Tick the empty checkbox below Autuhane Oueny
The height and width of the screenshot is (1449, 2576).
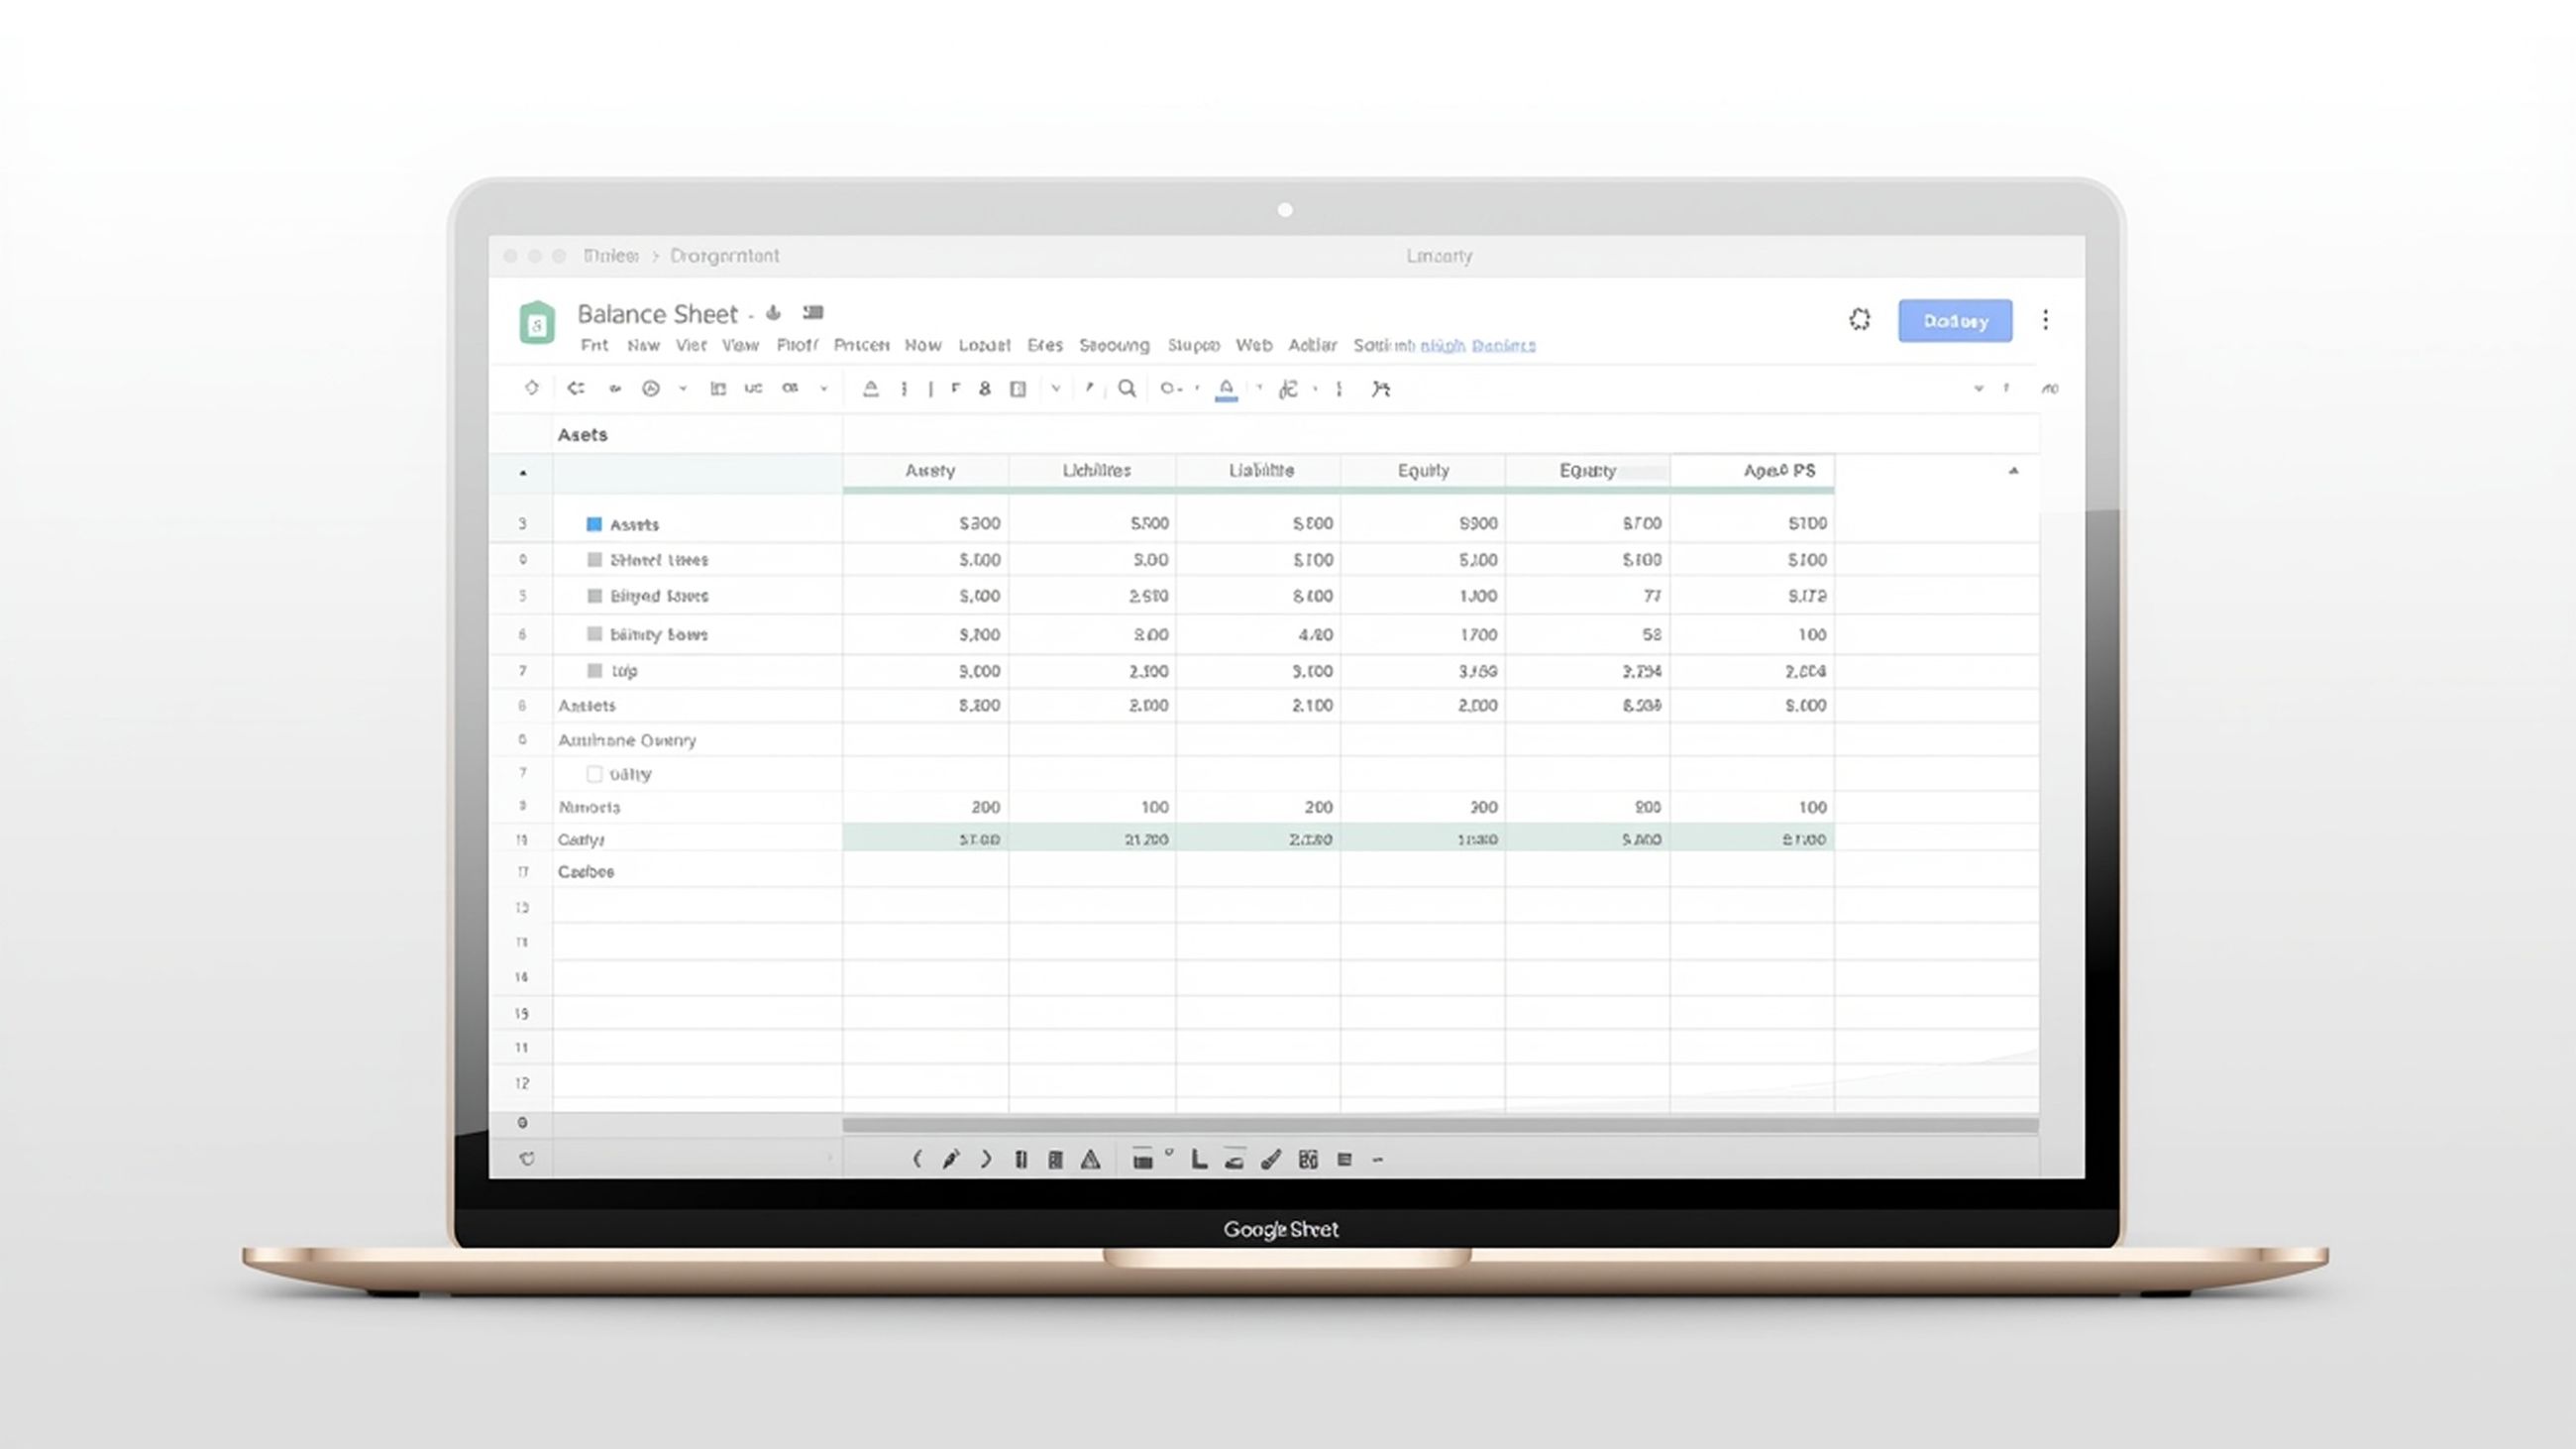pos(595,774)
